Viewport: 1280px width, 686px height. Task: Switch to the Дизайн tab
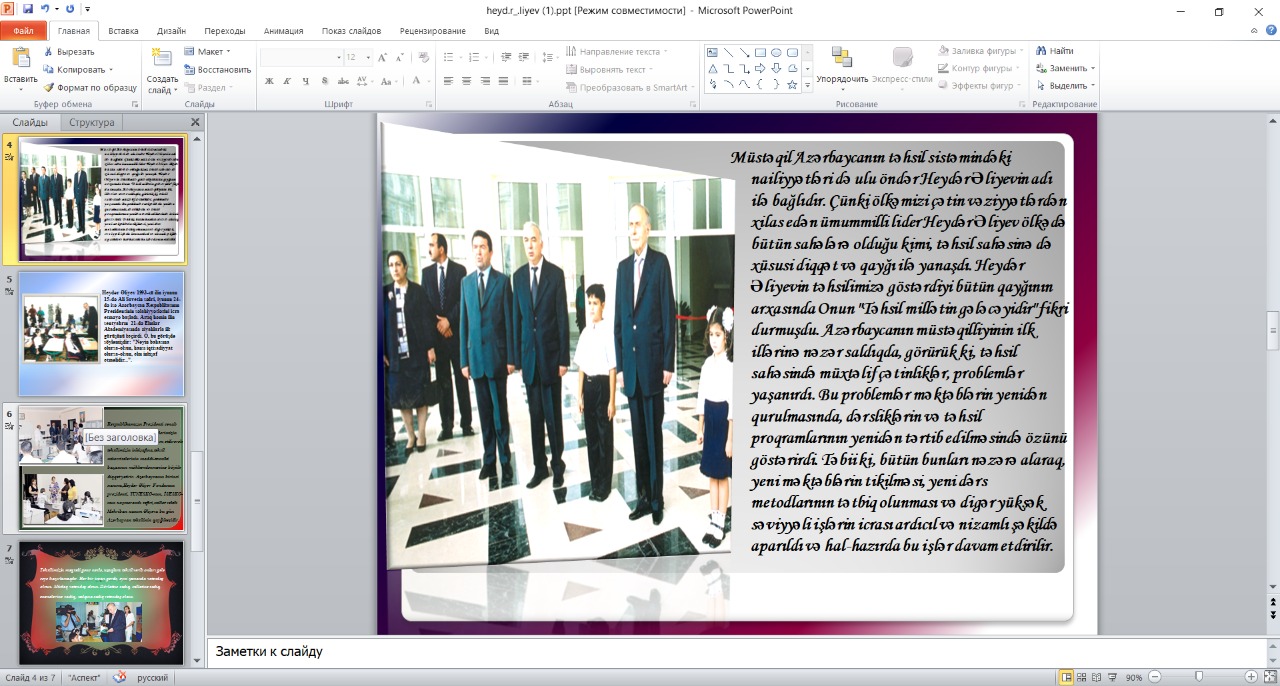tap(171, 31)
